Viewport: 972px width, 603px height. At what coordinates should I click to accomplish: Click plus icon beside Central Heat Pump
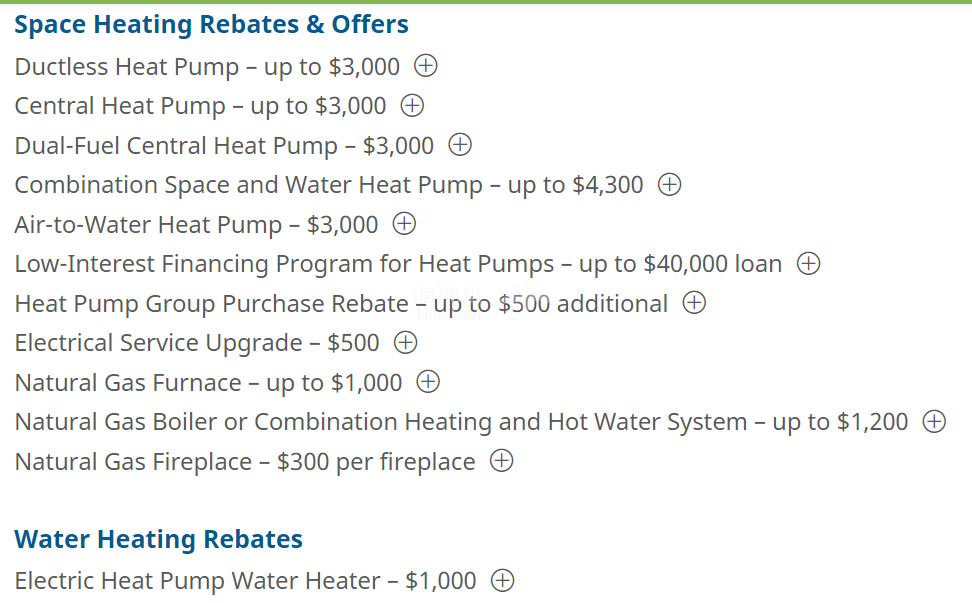coord(412,105)
